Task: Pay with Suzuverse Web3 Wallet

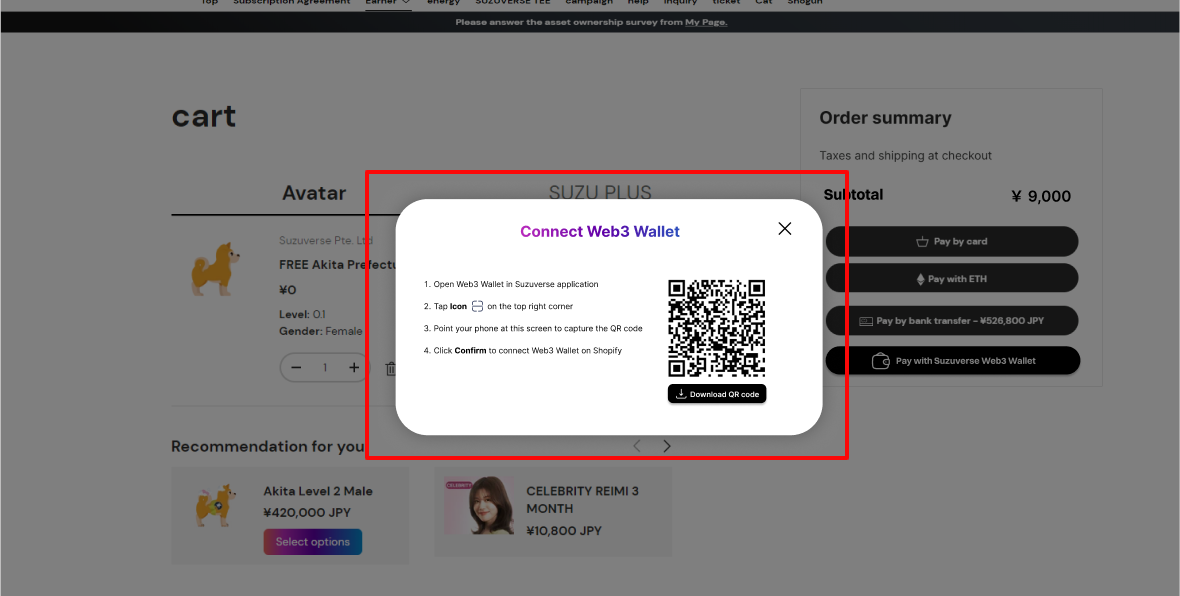Action: pos(951,361)
